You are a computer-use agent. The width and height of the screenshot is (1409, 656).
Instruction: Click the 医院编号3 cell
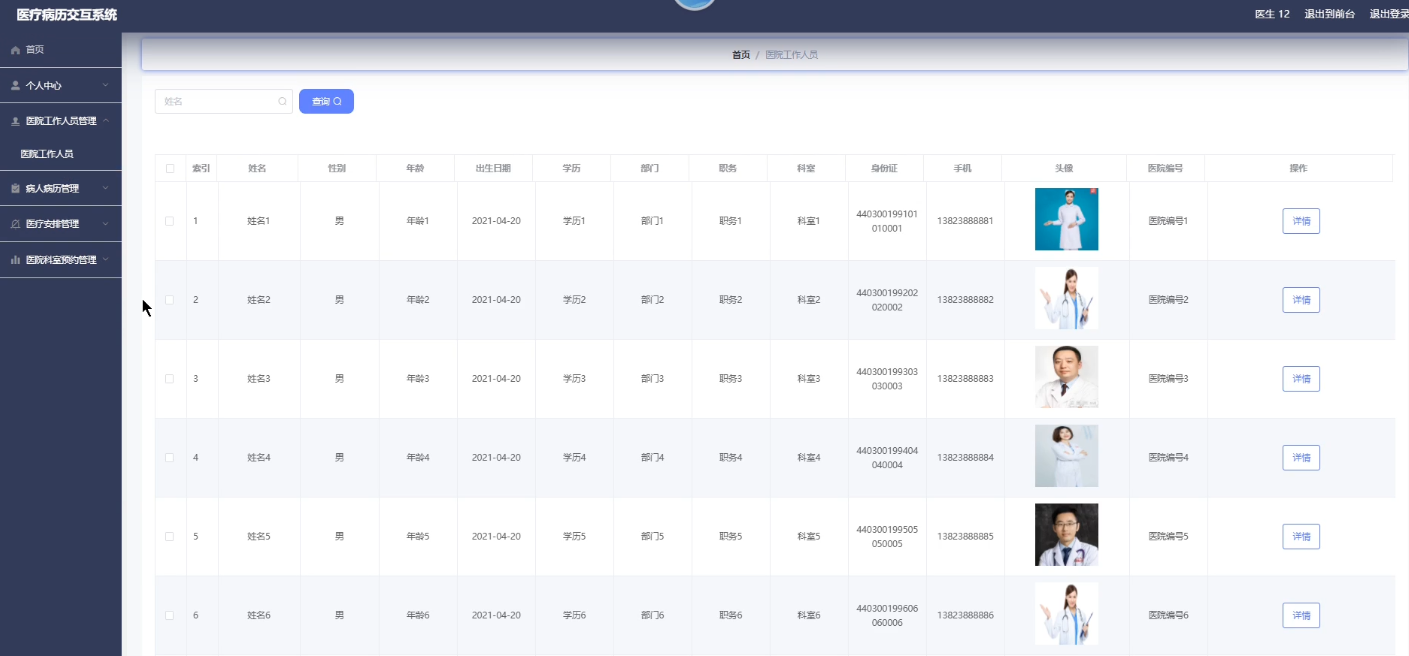tap(1168, 379)
